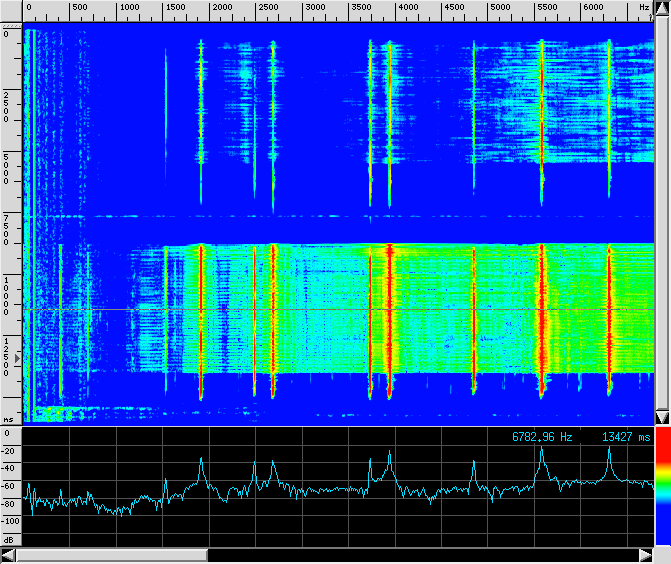
Task: Click the empty horizontal scrollbar track
Action: (x=420, y=554)
